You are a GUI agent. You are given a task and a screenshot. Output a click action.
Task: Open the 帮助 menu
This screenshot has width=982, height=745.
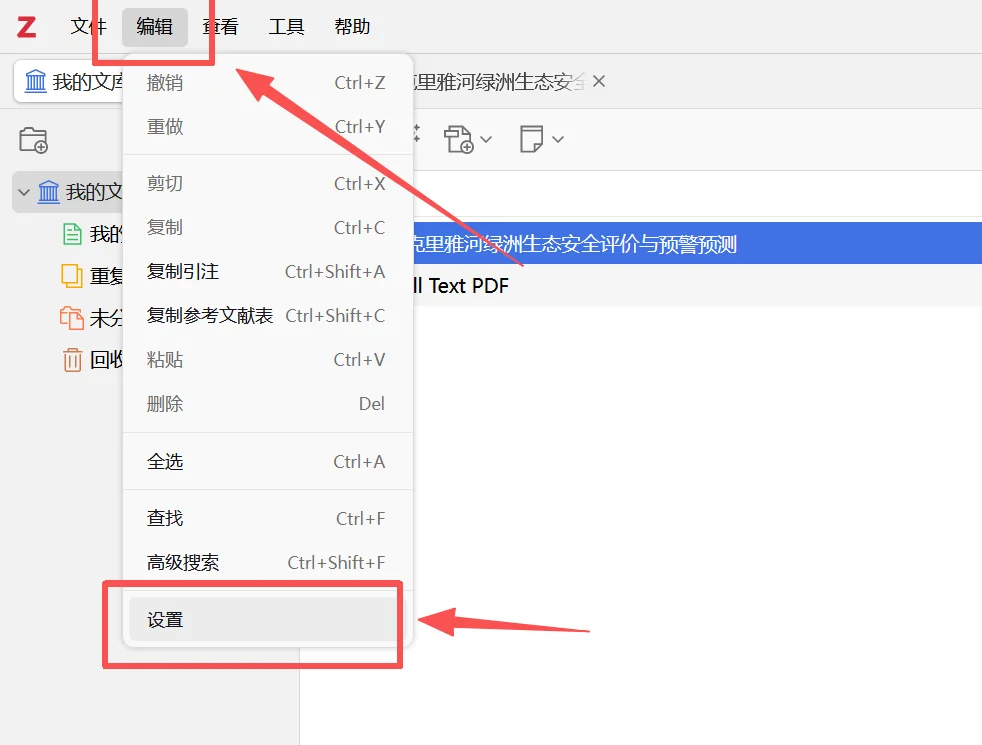[x=351, y=27]
